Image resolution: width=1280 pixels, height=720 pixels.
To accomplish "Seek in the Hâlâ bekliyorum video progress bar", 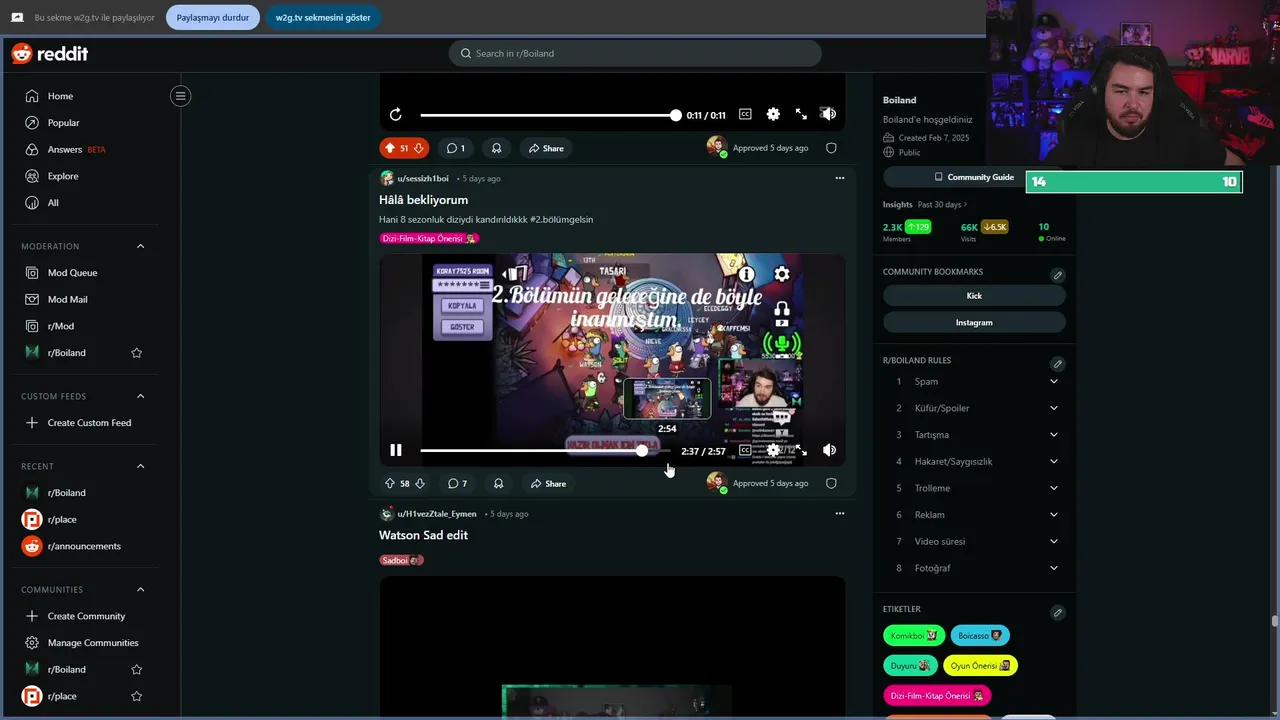I will coord(546,451).
